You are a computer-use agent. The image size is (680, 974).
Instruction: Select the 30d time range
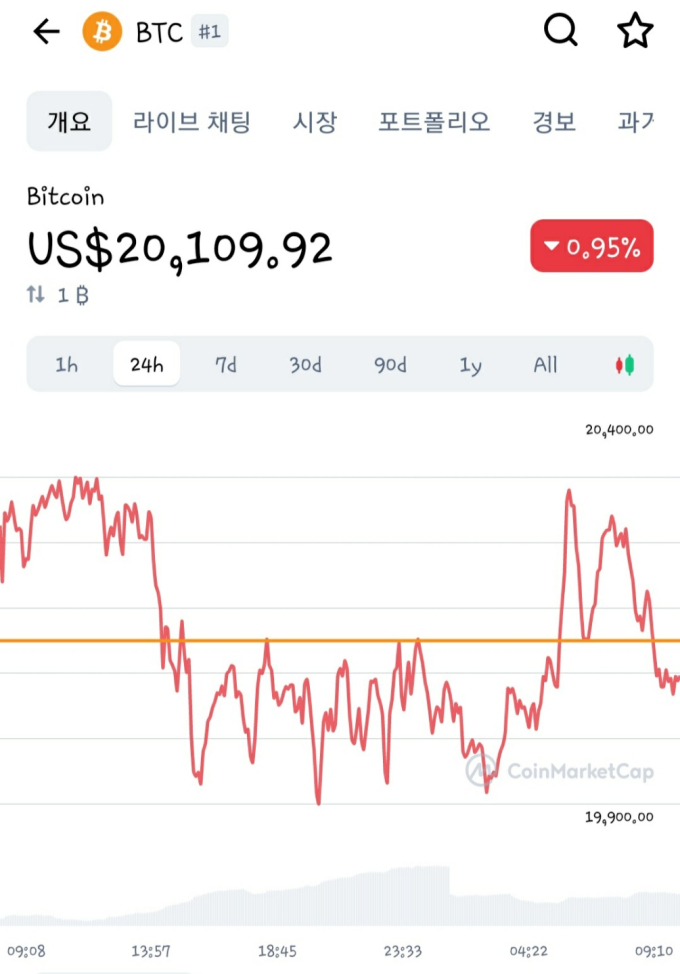(306, 365)
